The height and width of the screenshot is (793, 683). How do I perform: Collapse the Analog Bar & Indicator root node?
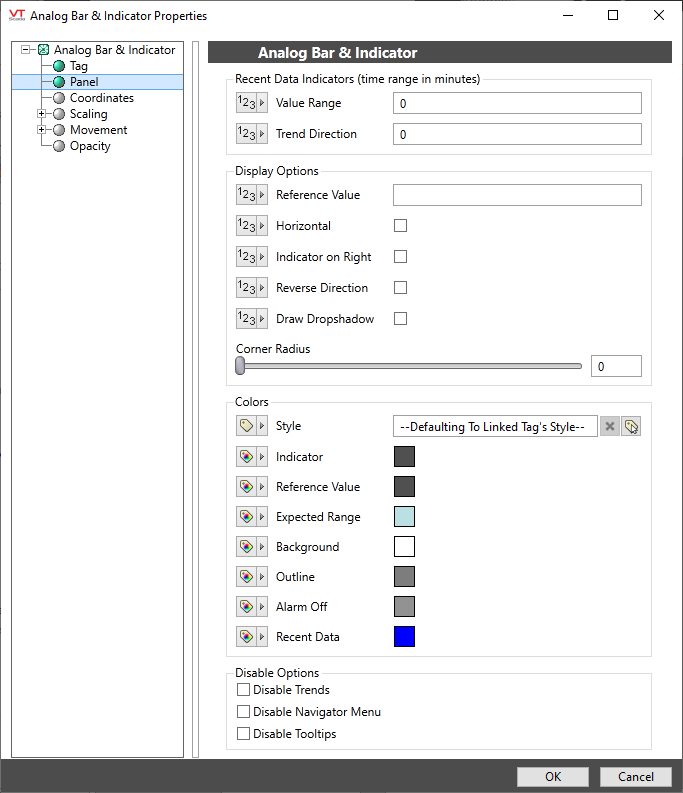click(26, 50)
